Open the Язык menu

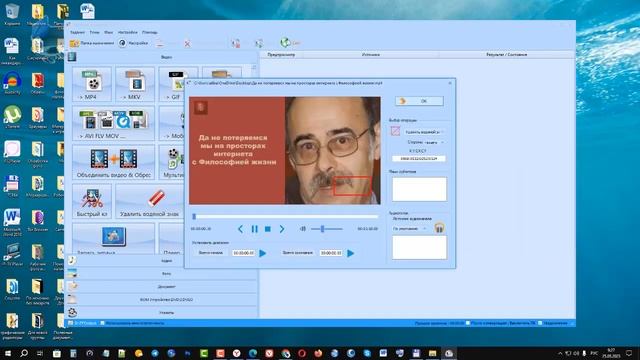[x=109, y=32]
